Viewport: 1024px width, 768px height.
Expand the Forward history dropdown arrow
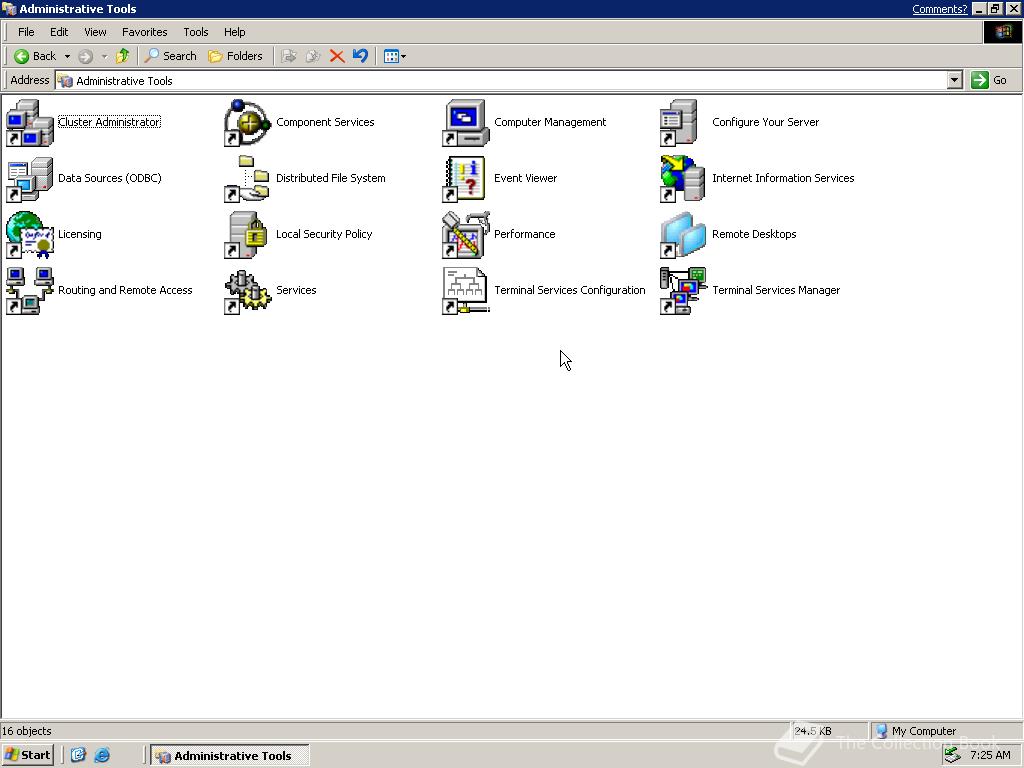tap(104, 57)
